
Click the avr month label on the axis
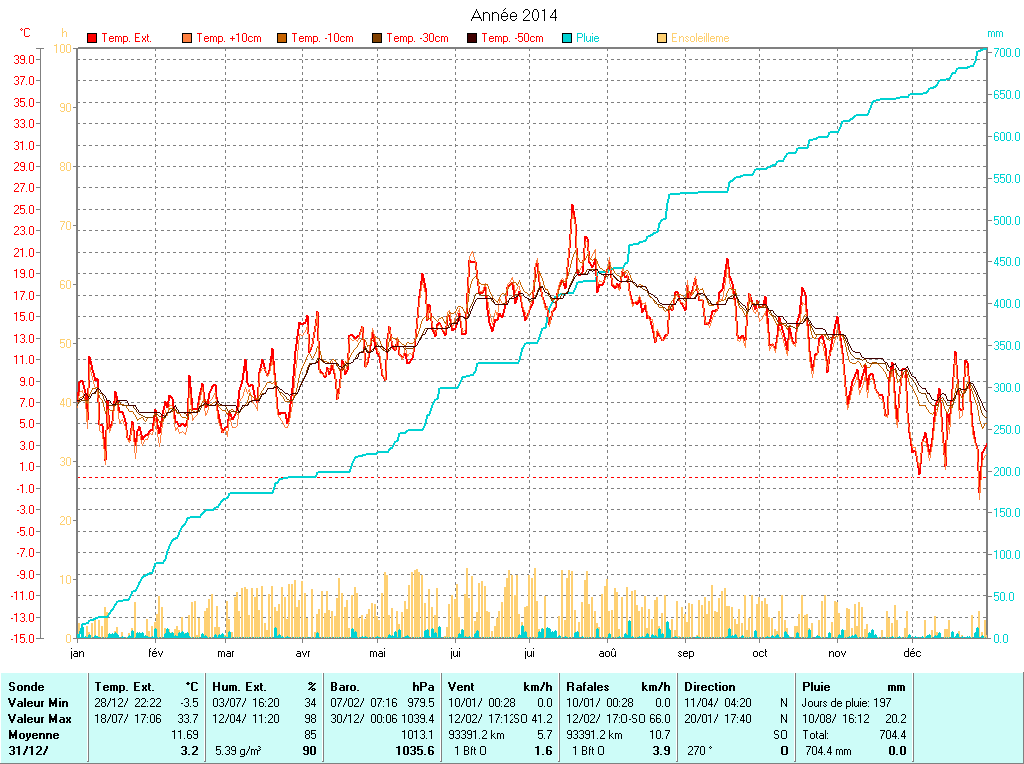coord(303,653)
